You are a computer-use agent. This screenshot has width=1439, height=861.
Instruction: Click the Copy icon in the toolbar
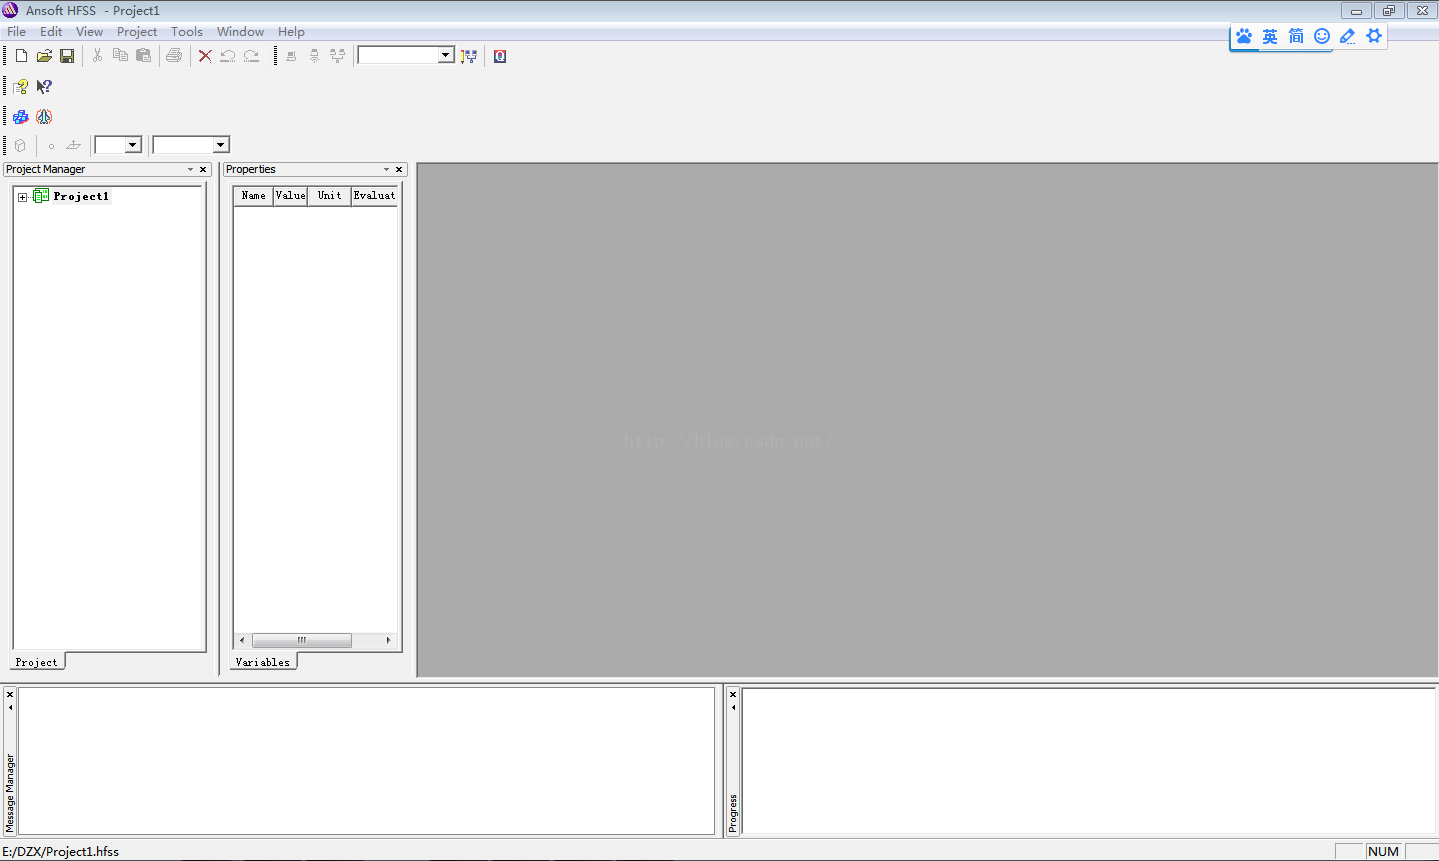120,56
